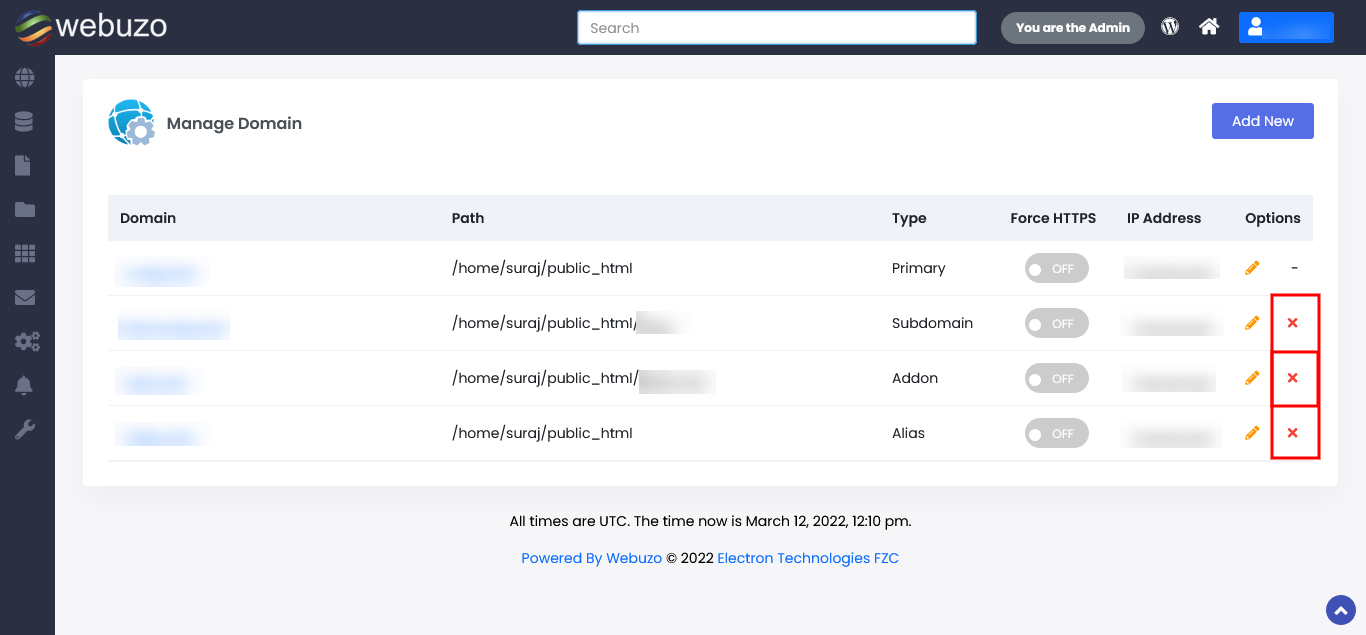Viewport: 1366px width, 635px height.
Task: Toggle Force HTTPS for the Primary domain
Action: tap(1056, 269)
